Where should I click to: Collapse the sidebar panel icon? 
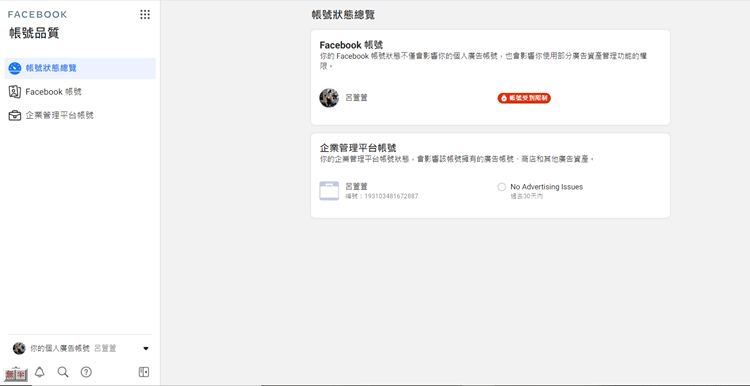coord(144,372)
